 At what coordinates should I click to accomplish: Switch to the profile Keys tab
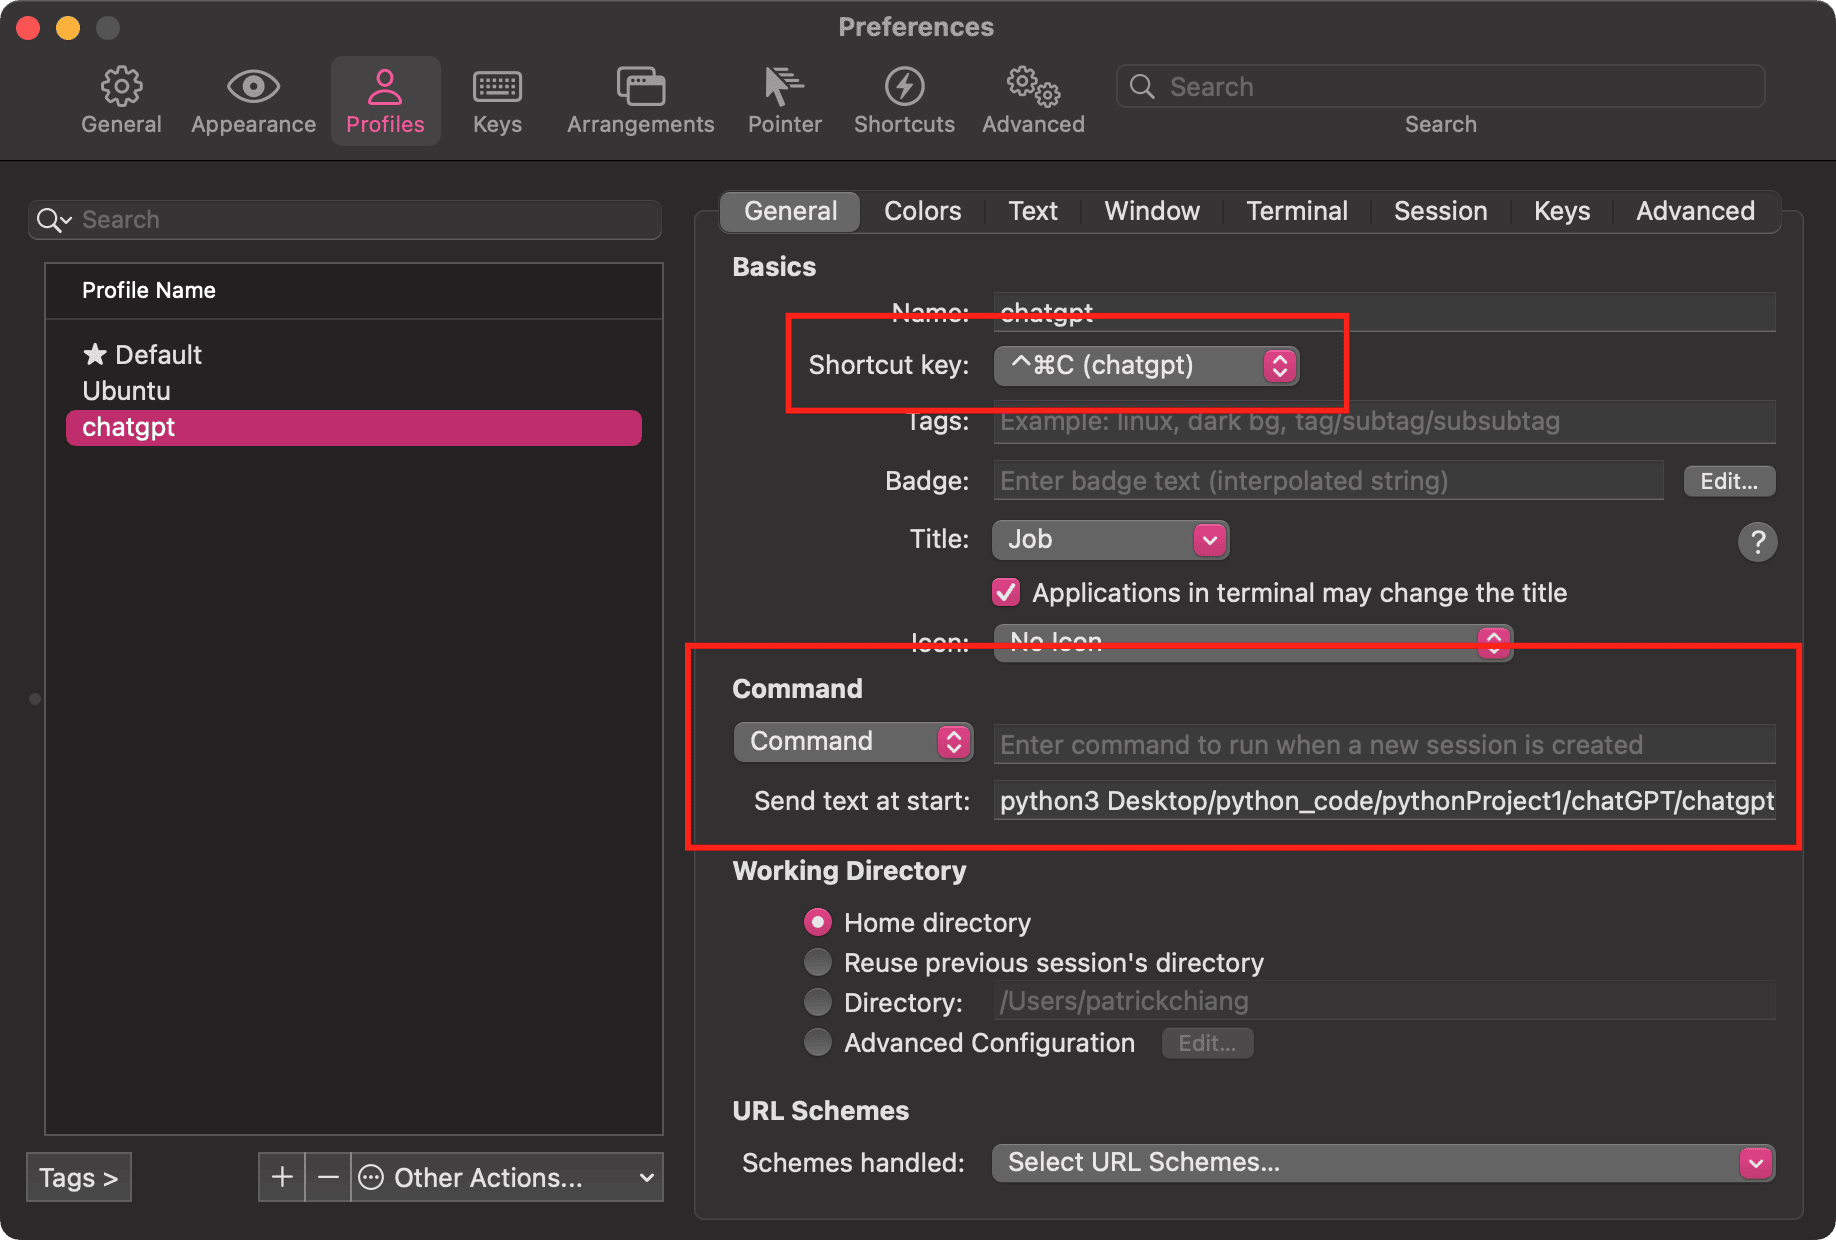(x=1562, y=211)
